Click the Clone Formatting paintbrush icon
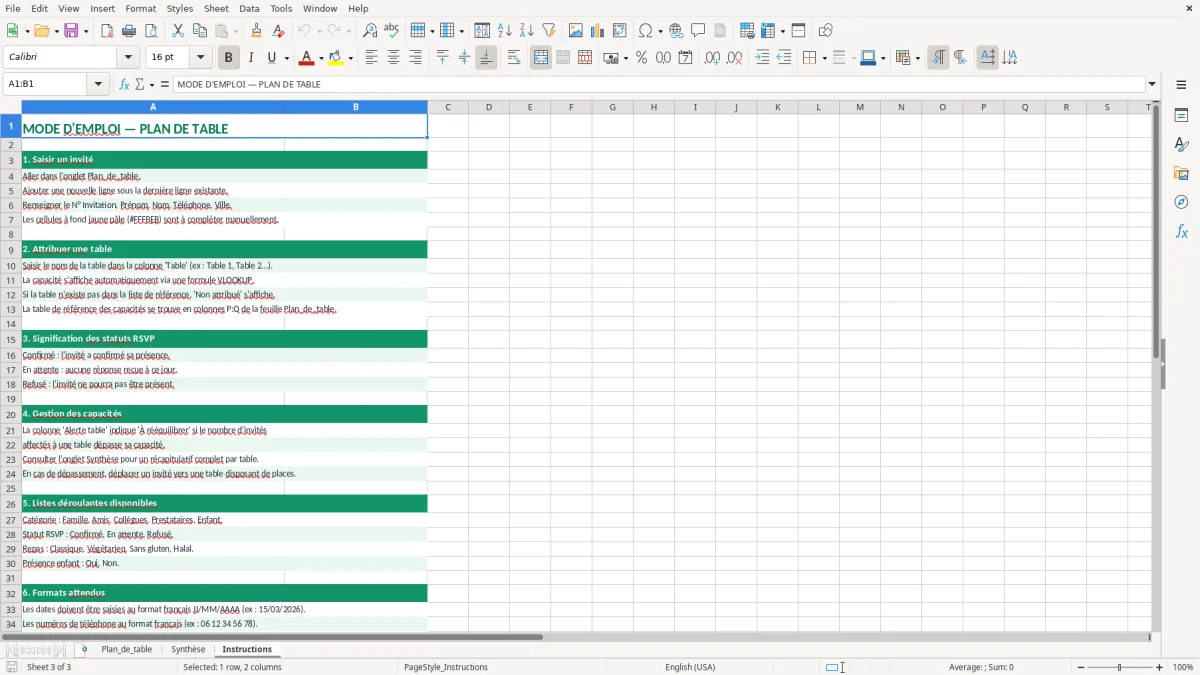This screenshot has height=675, width=1200. (256, 31)
